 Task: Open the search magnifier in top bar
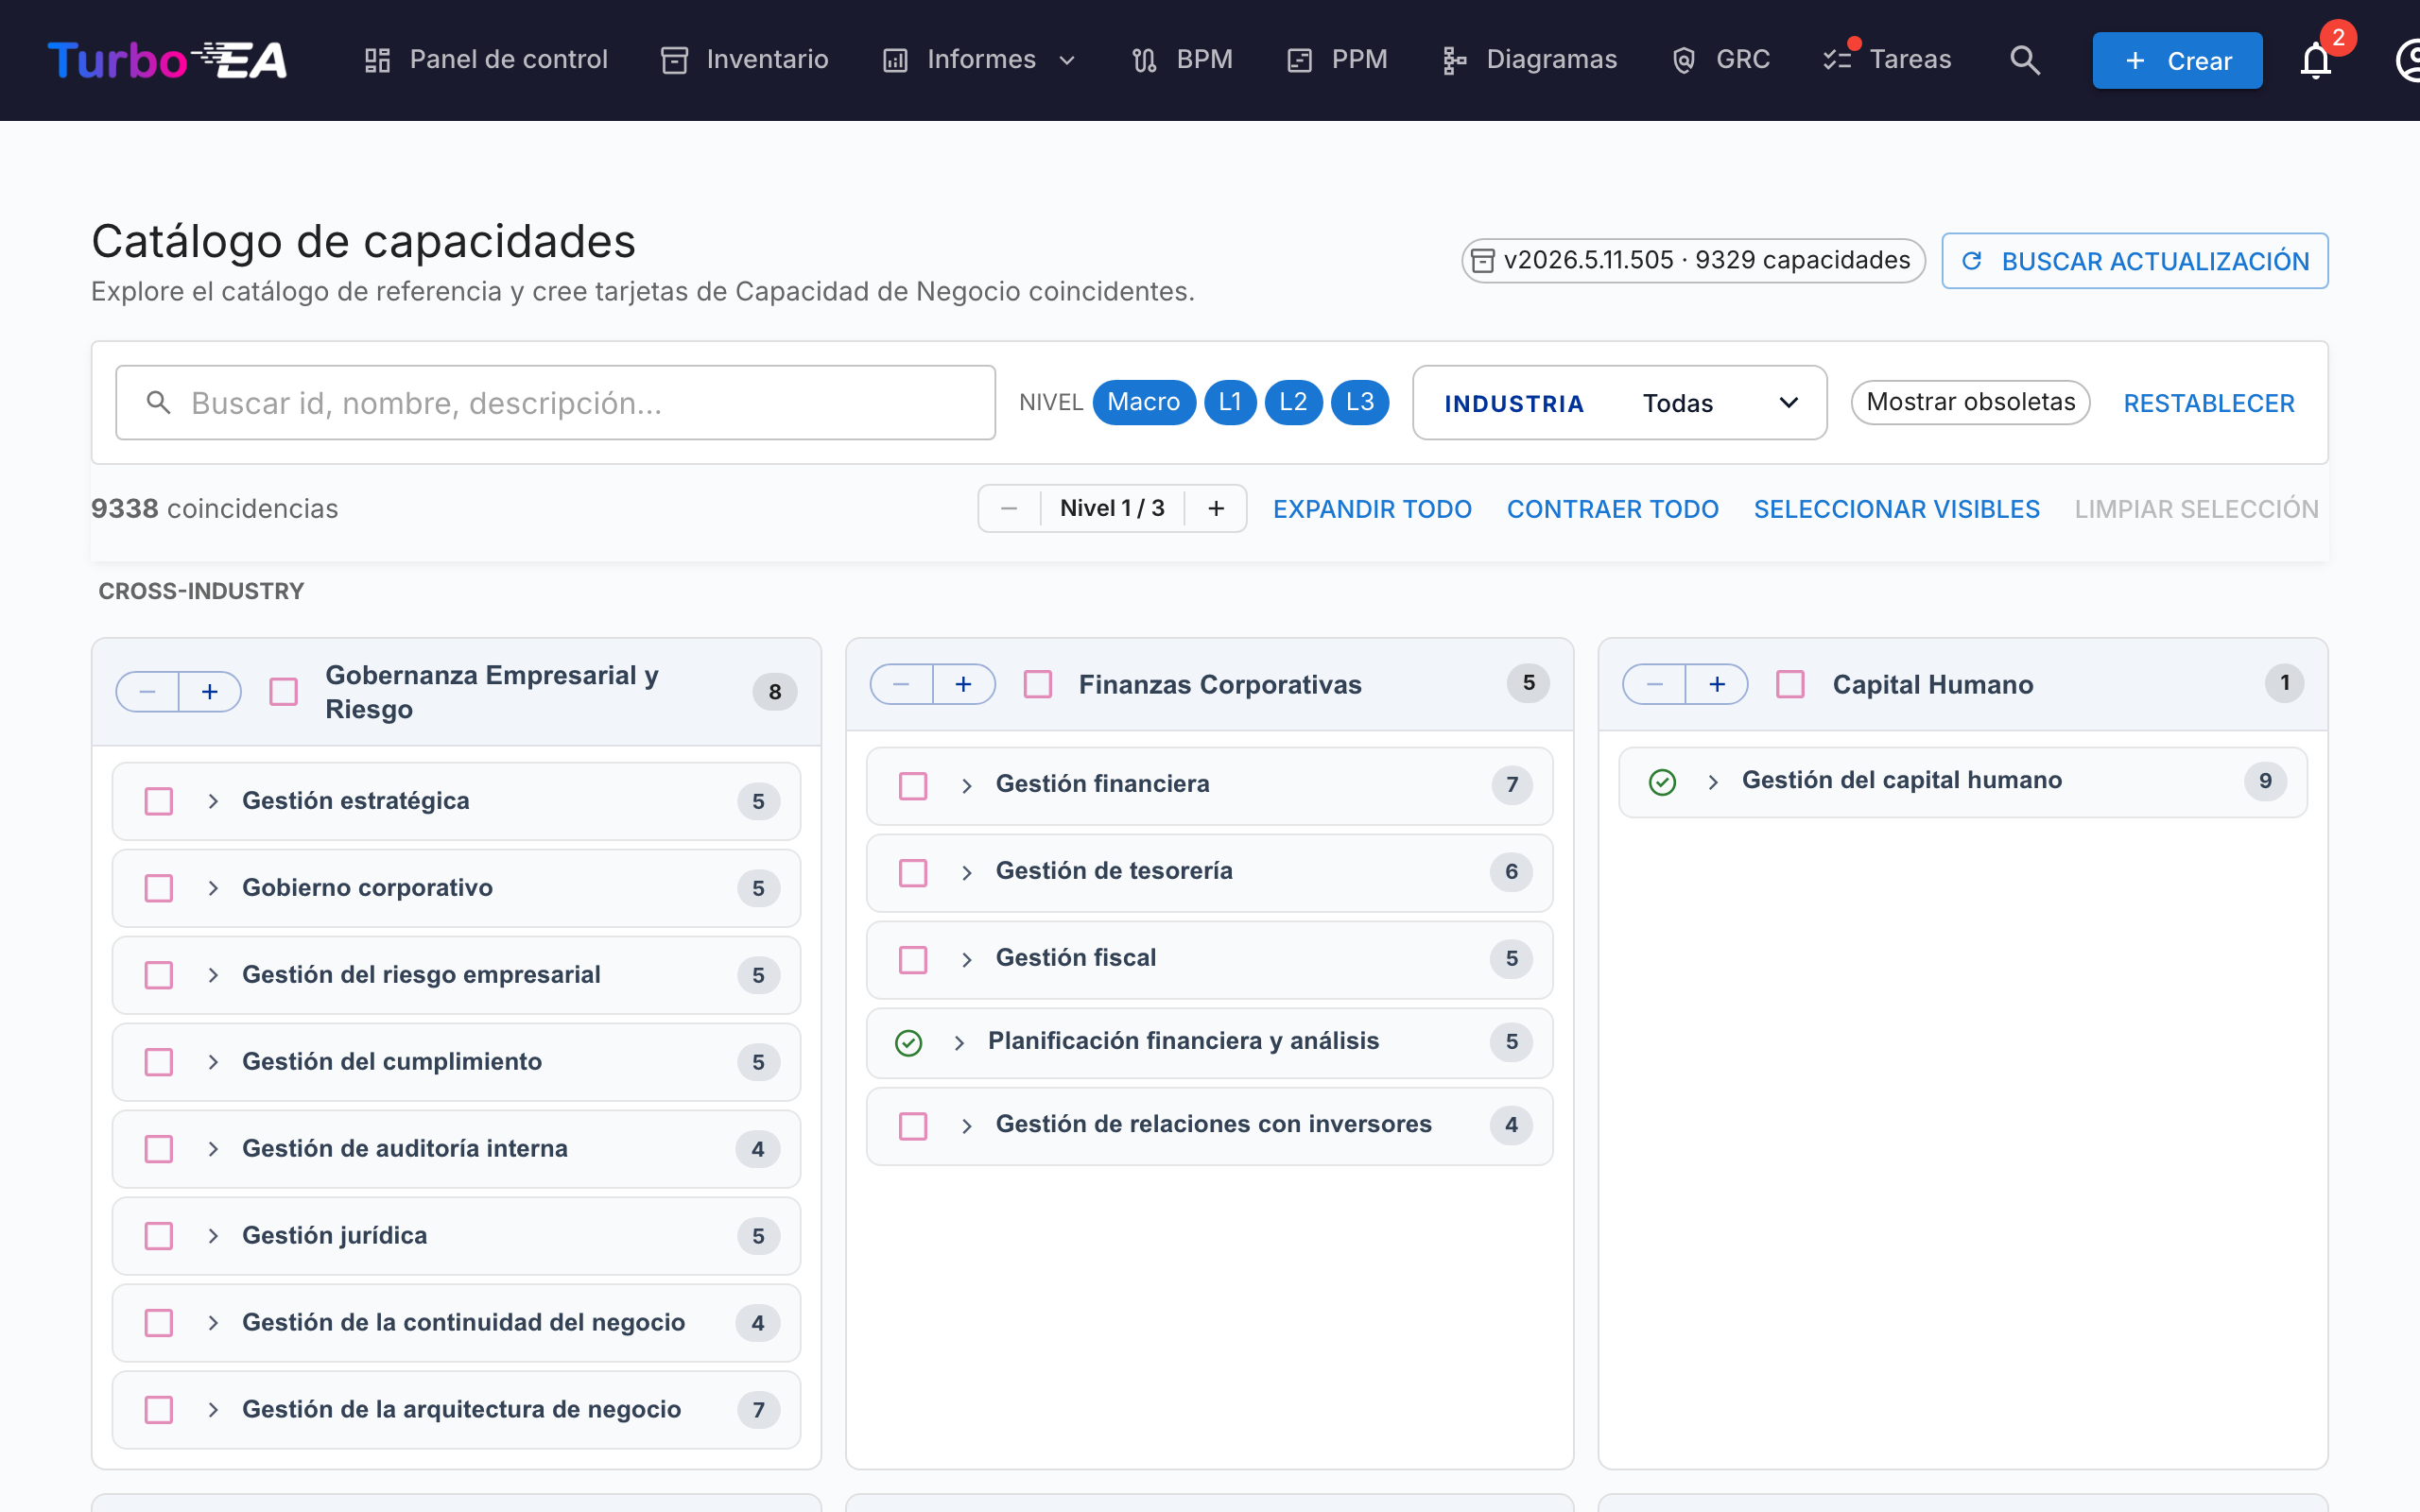(2025, 60)
